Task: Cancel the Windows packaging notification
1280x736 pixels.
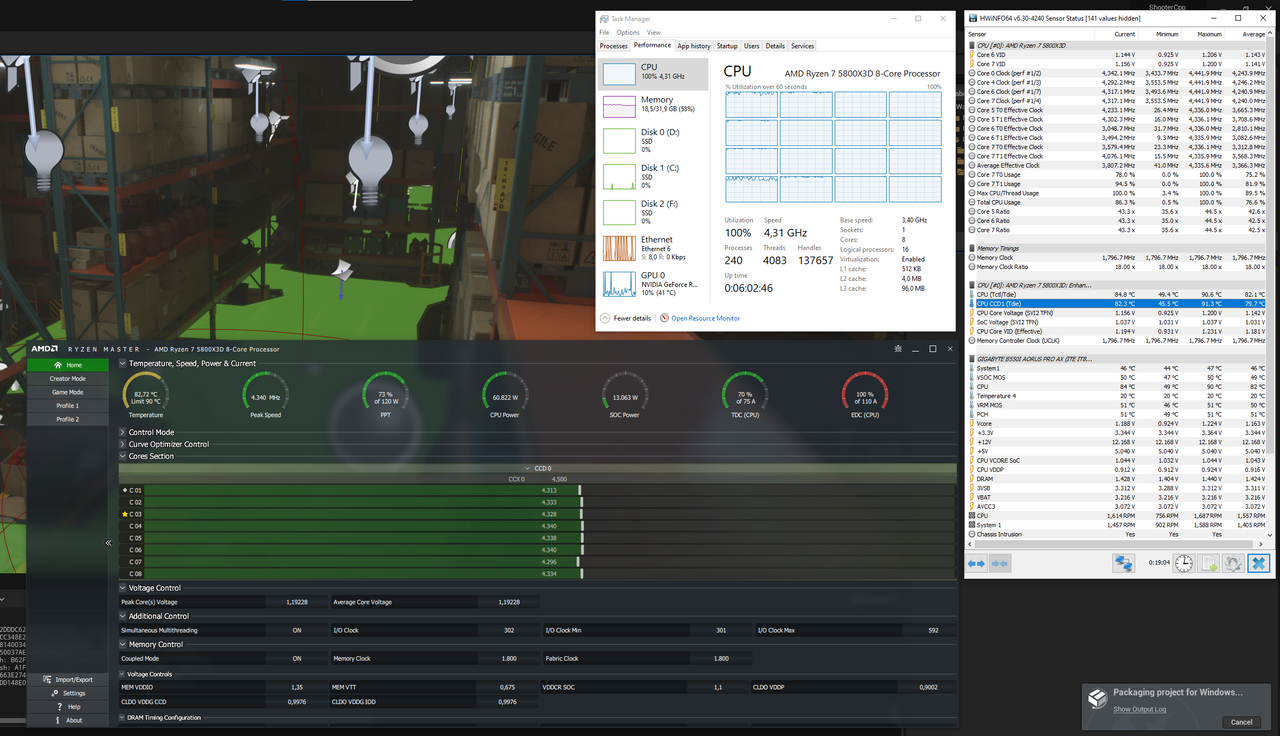Action: [1241, 722]
